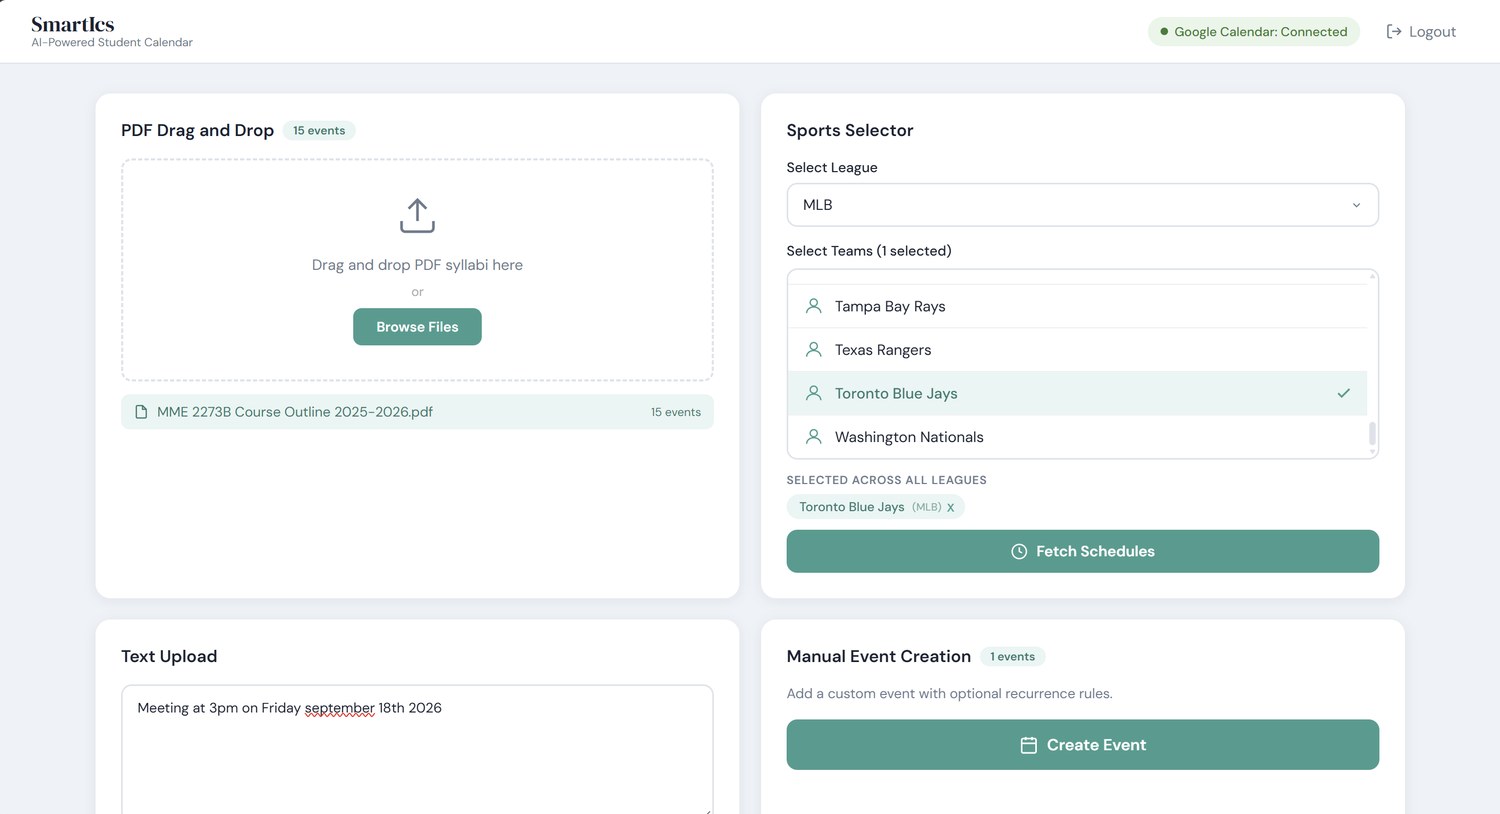
Task: Deselect Toronto Blue Jays via its checkmark
Action: point(1343,393)
